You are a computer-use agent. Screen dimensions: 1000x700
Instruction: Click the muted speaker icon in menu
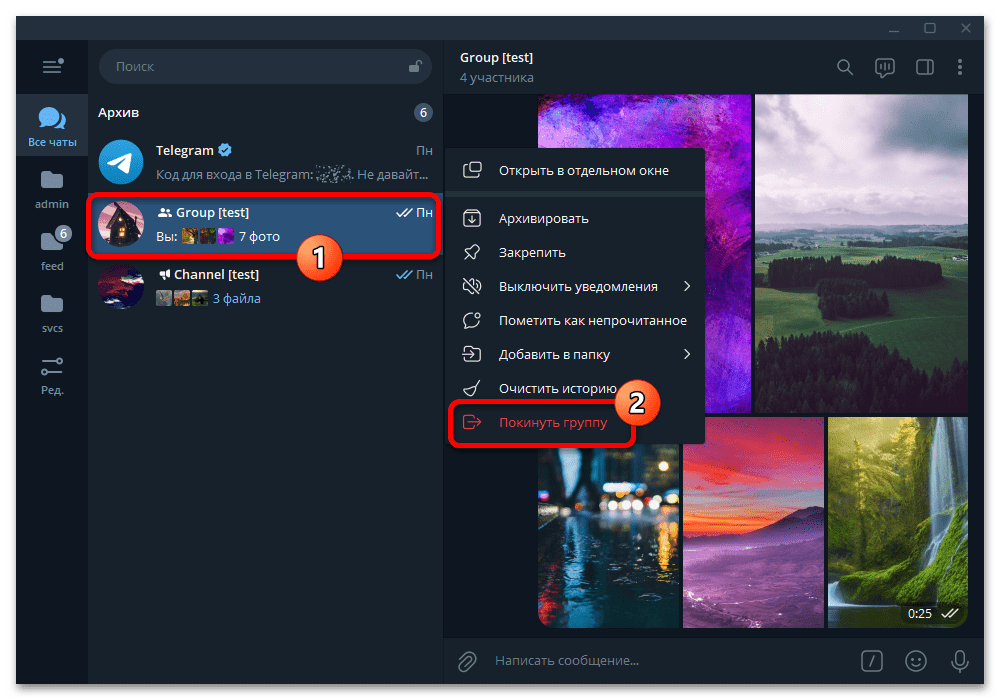tap(472, 286)
